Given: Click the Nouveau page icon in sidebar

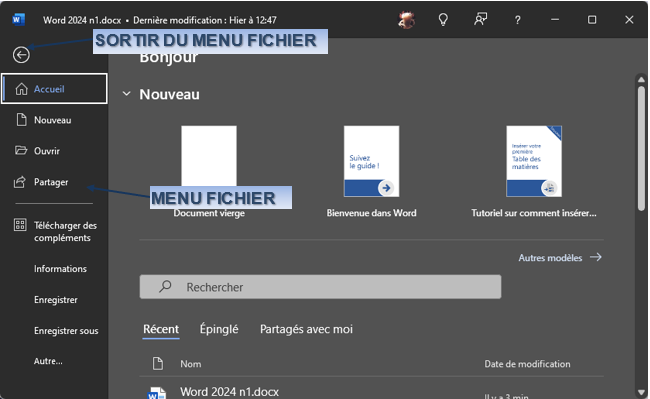Looking at the screenshot, I should click(x=21, y=120).
